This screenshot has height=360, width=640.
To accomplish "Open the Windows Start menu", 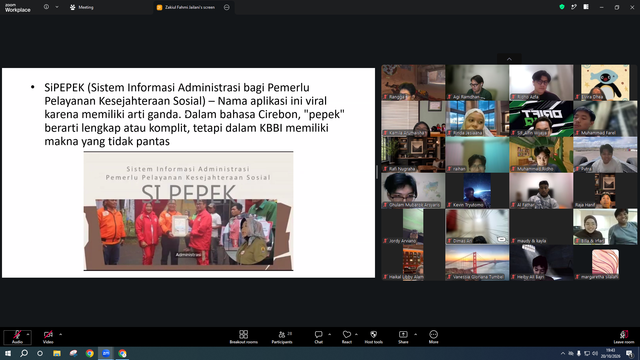I will tap(8, 353).
